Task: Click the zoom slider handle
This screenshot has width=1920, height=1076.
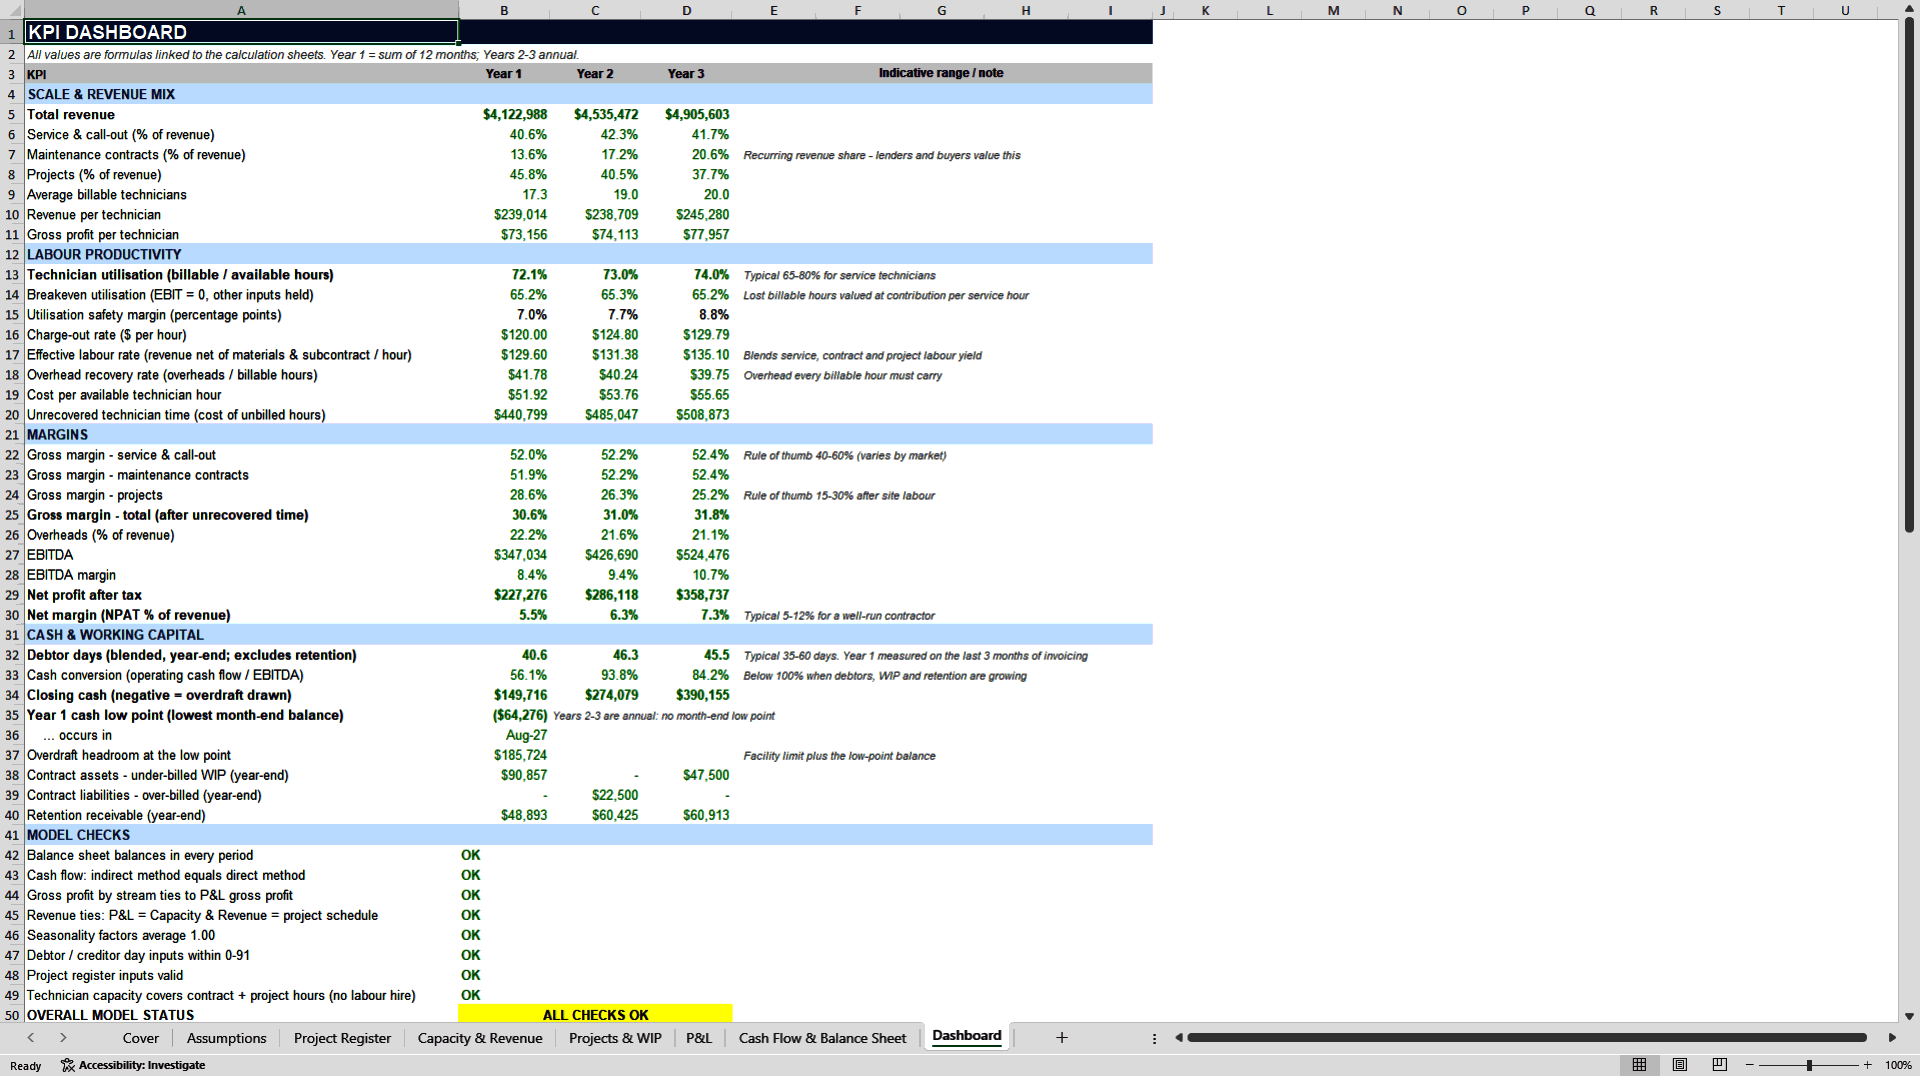Action: [x=1809, y=1065]
